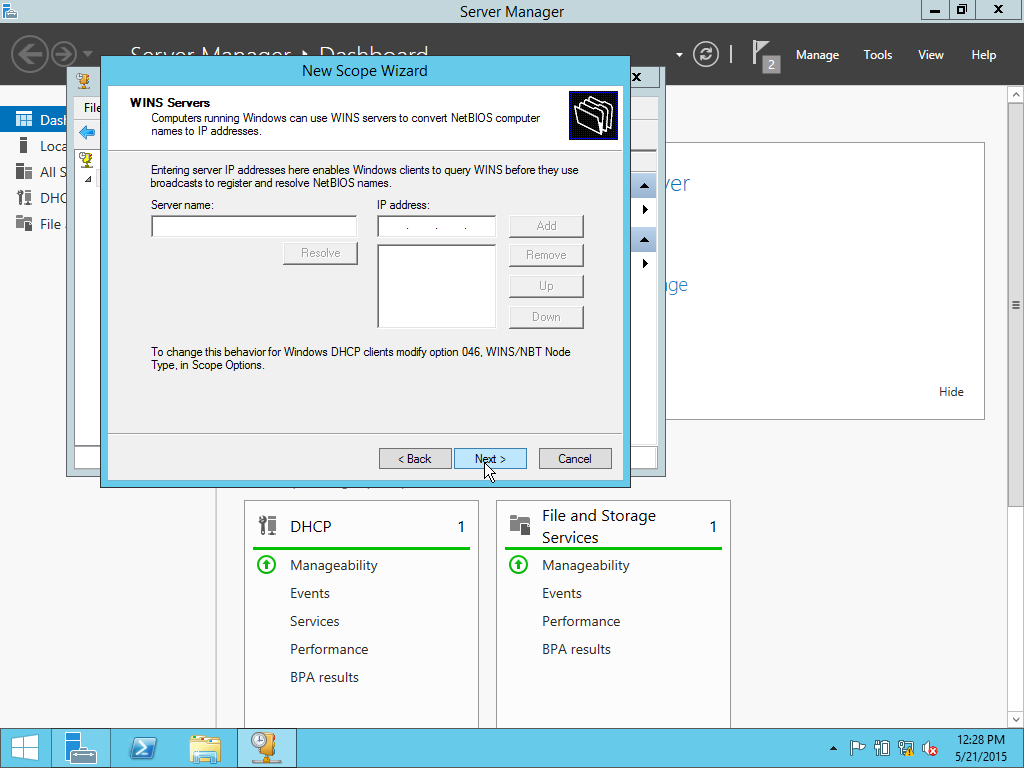
Task: Click the WINS server IP address list box
Action: coord(436,286)
